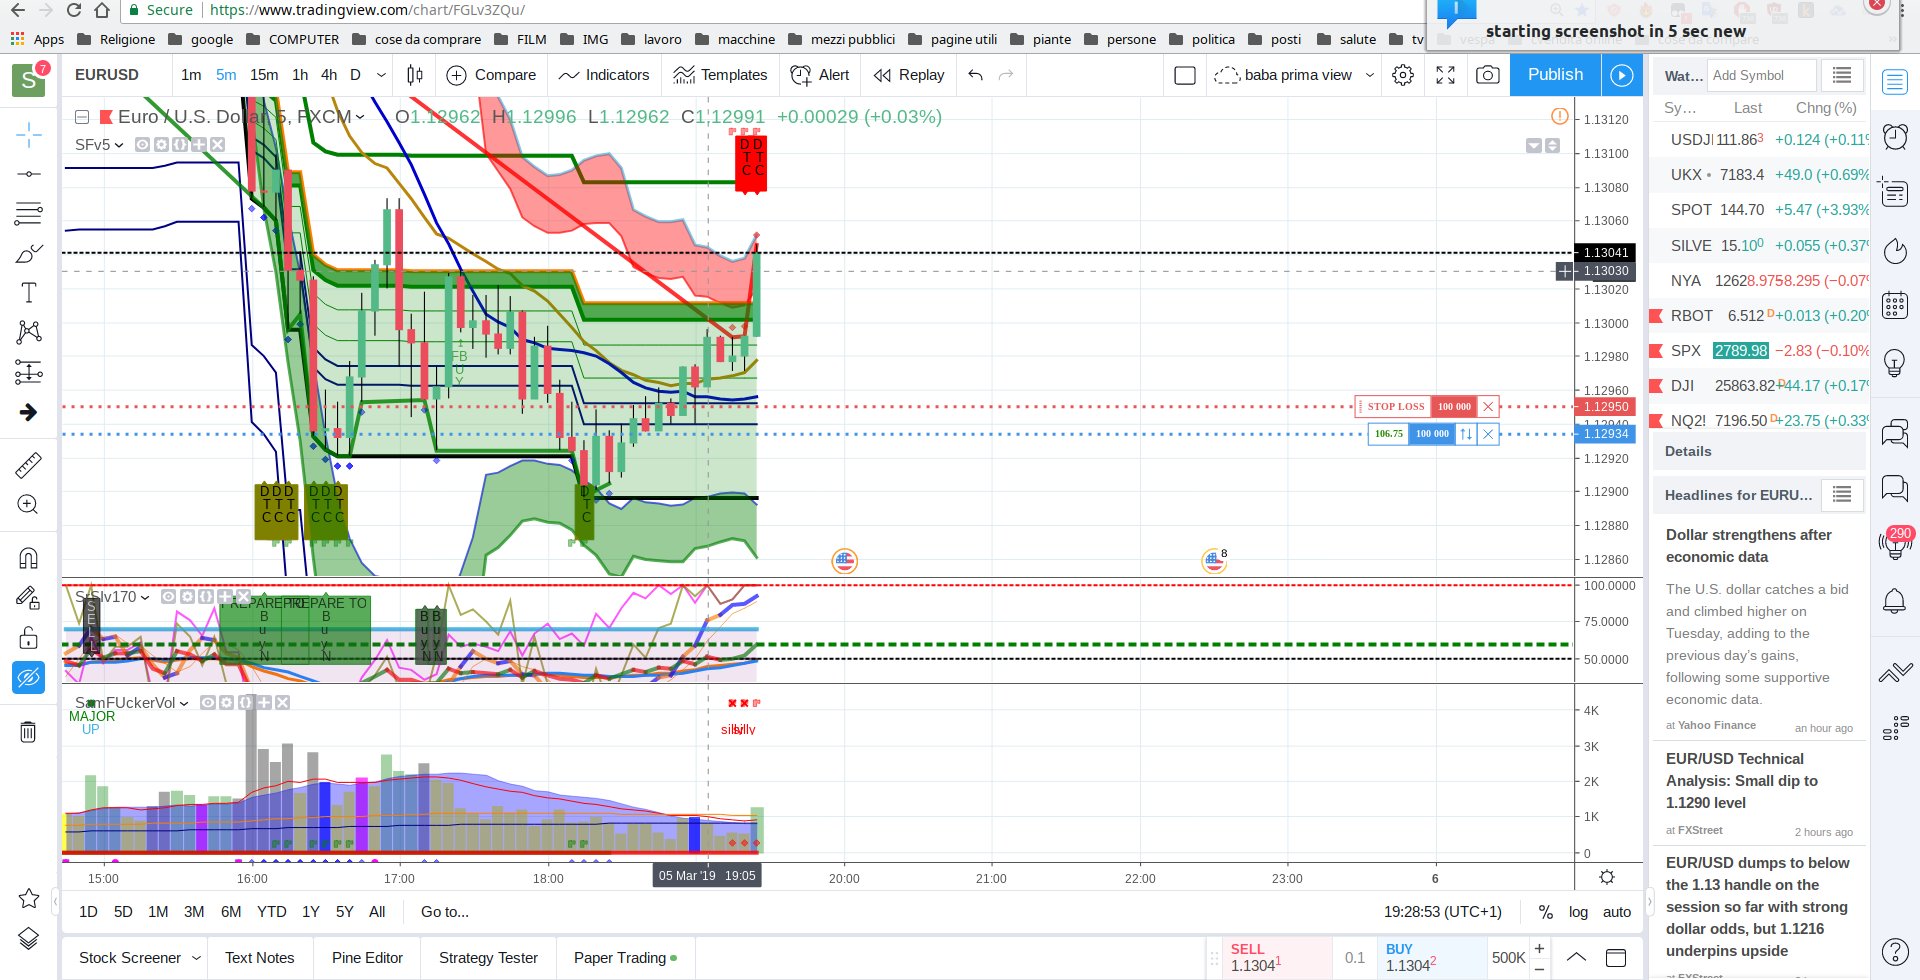Open the Templates menu
1920x980 pixels.
click(720, 75)
